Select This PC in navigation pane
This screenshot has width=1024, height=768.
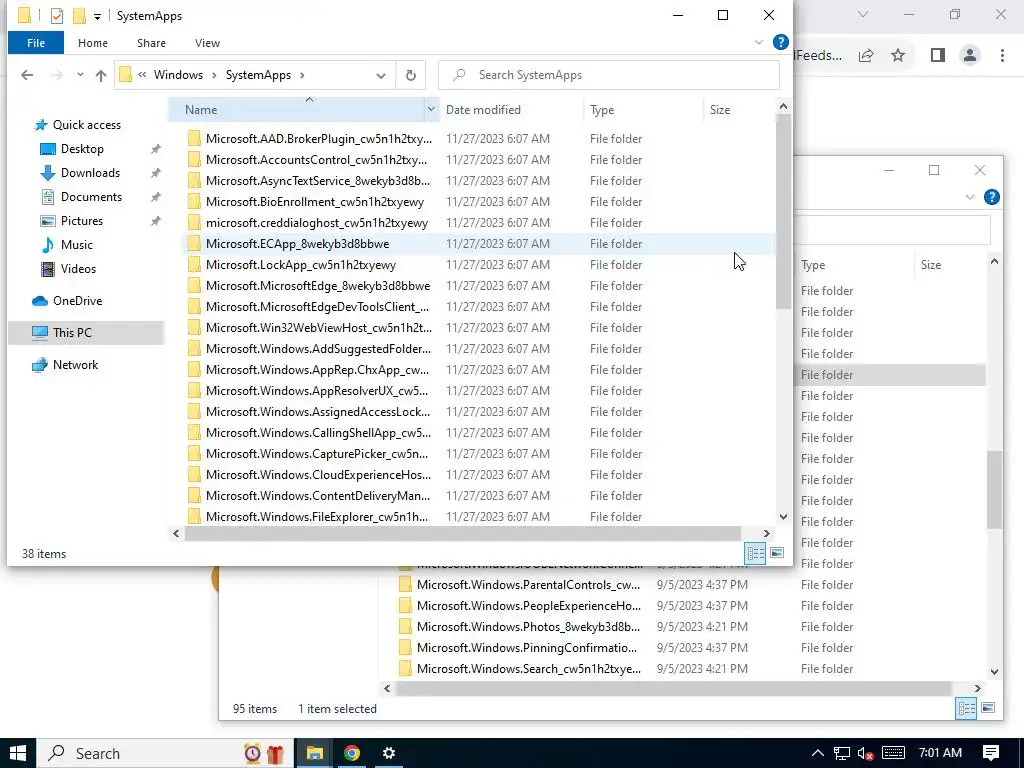[x=72, y=332]
